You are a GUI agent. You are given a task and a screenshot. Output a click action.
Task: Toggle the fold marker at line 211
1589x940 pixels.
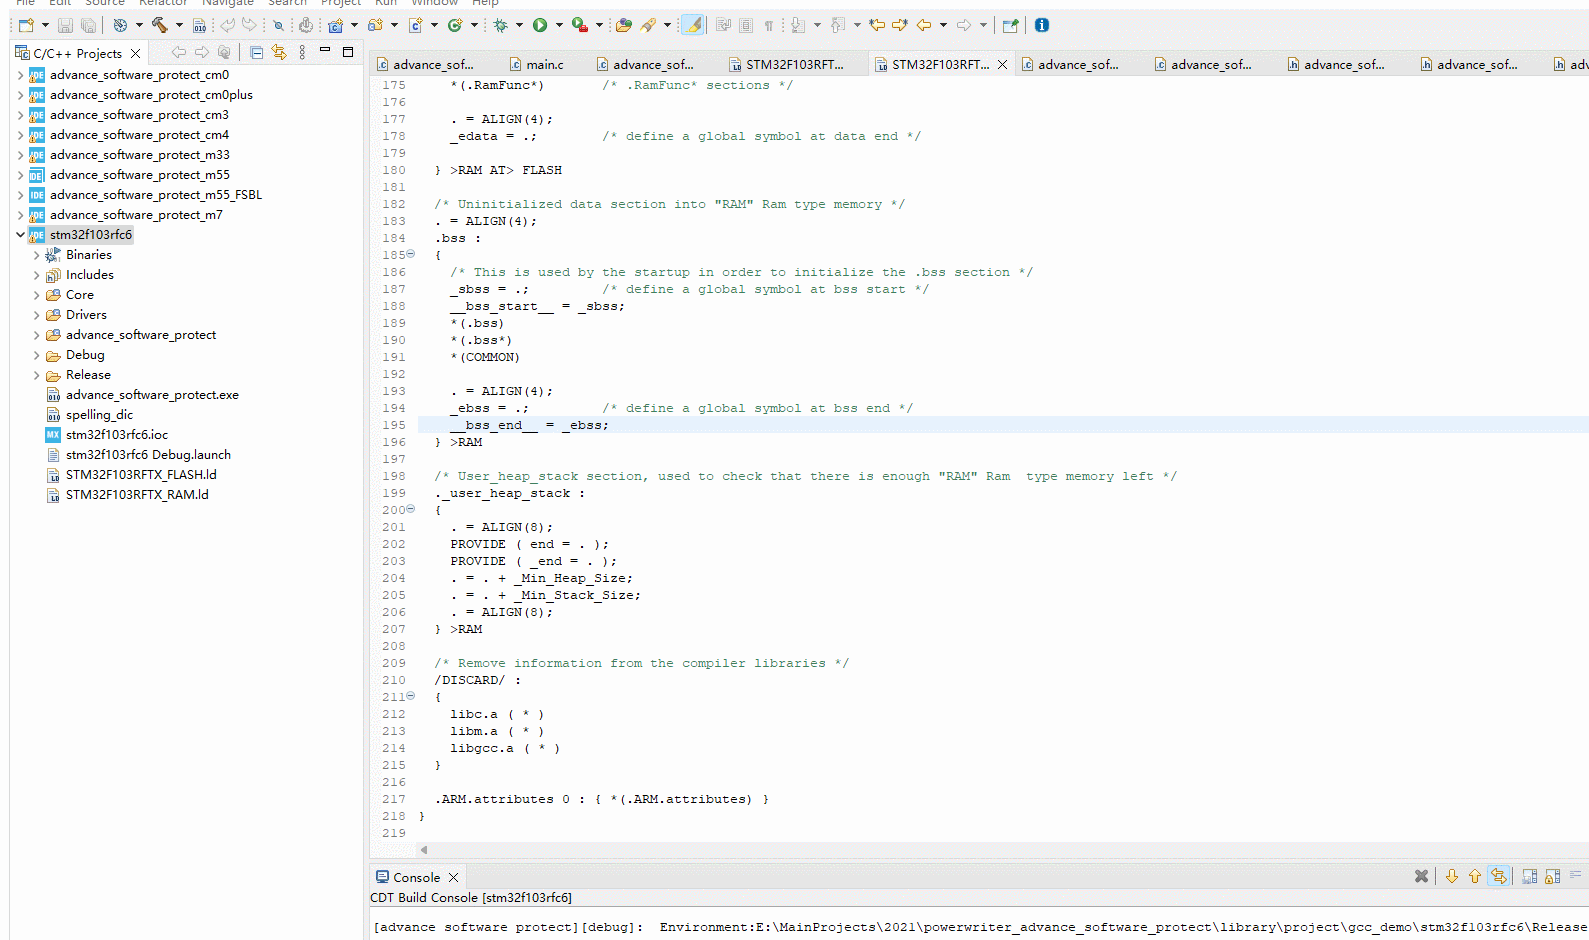[410, 696]
